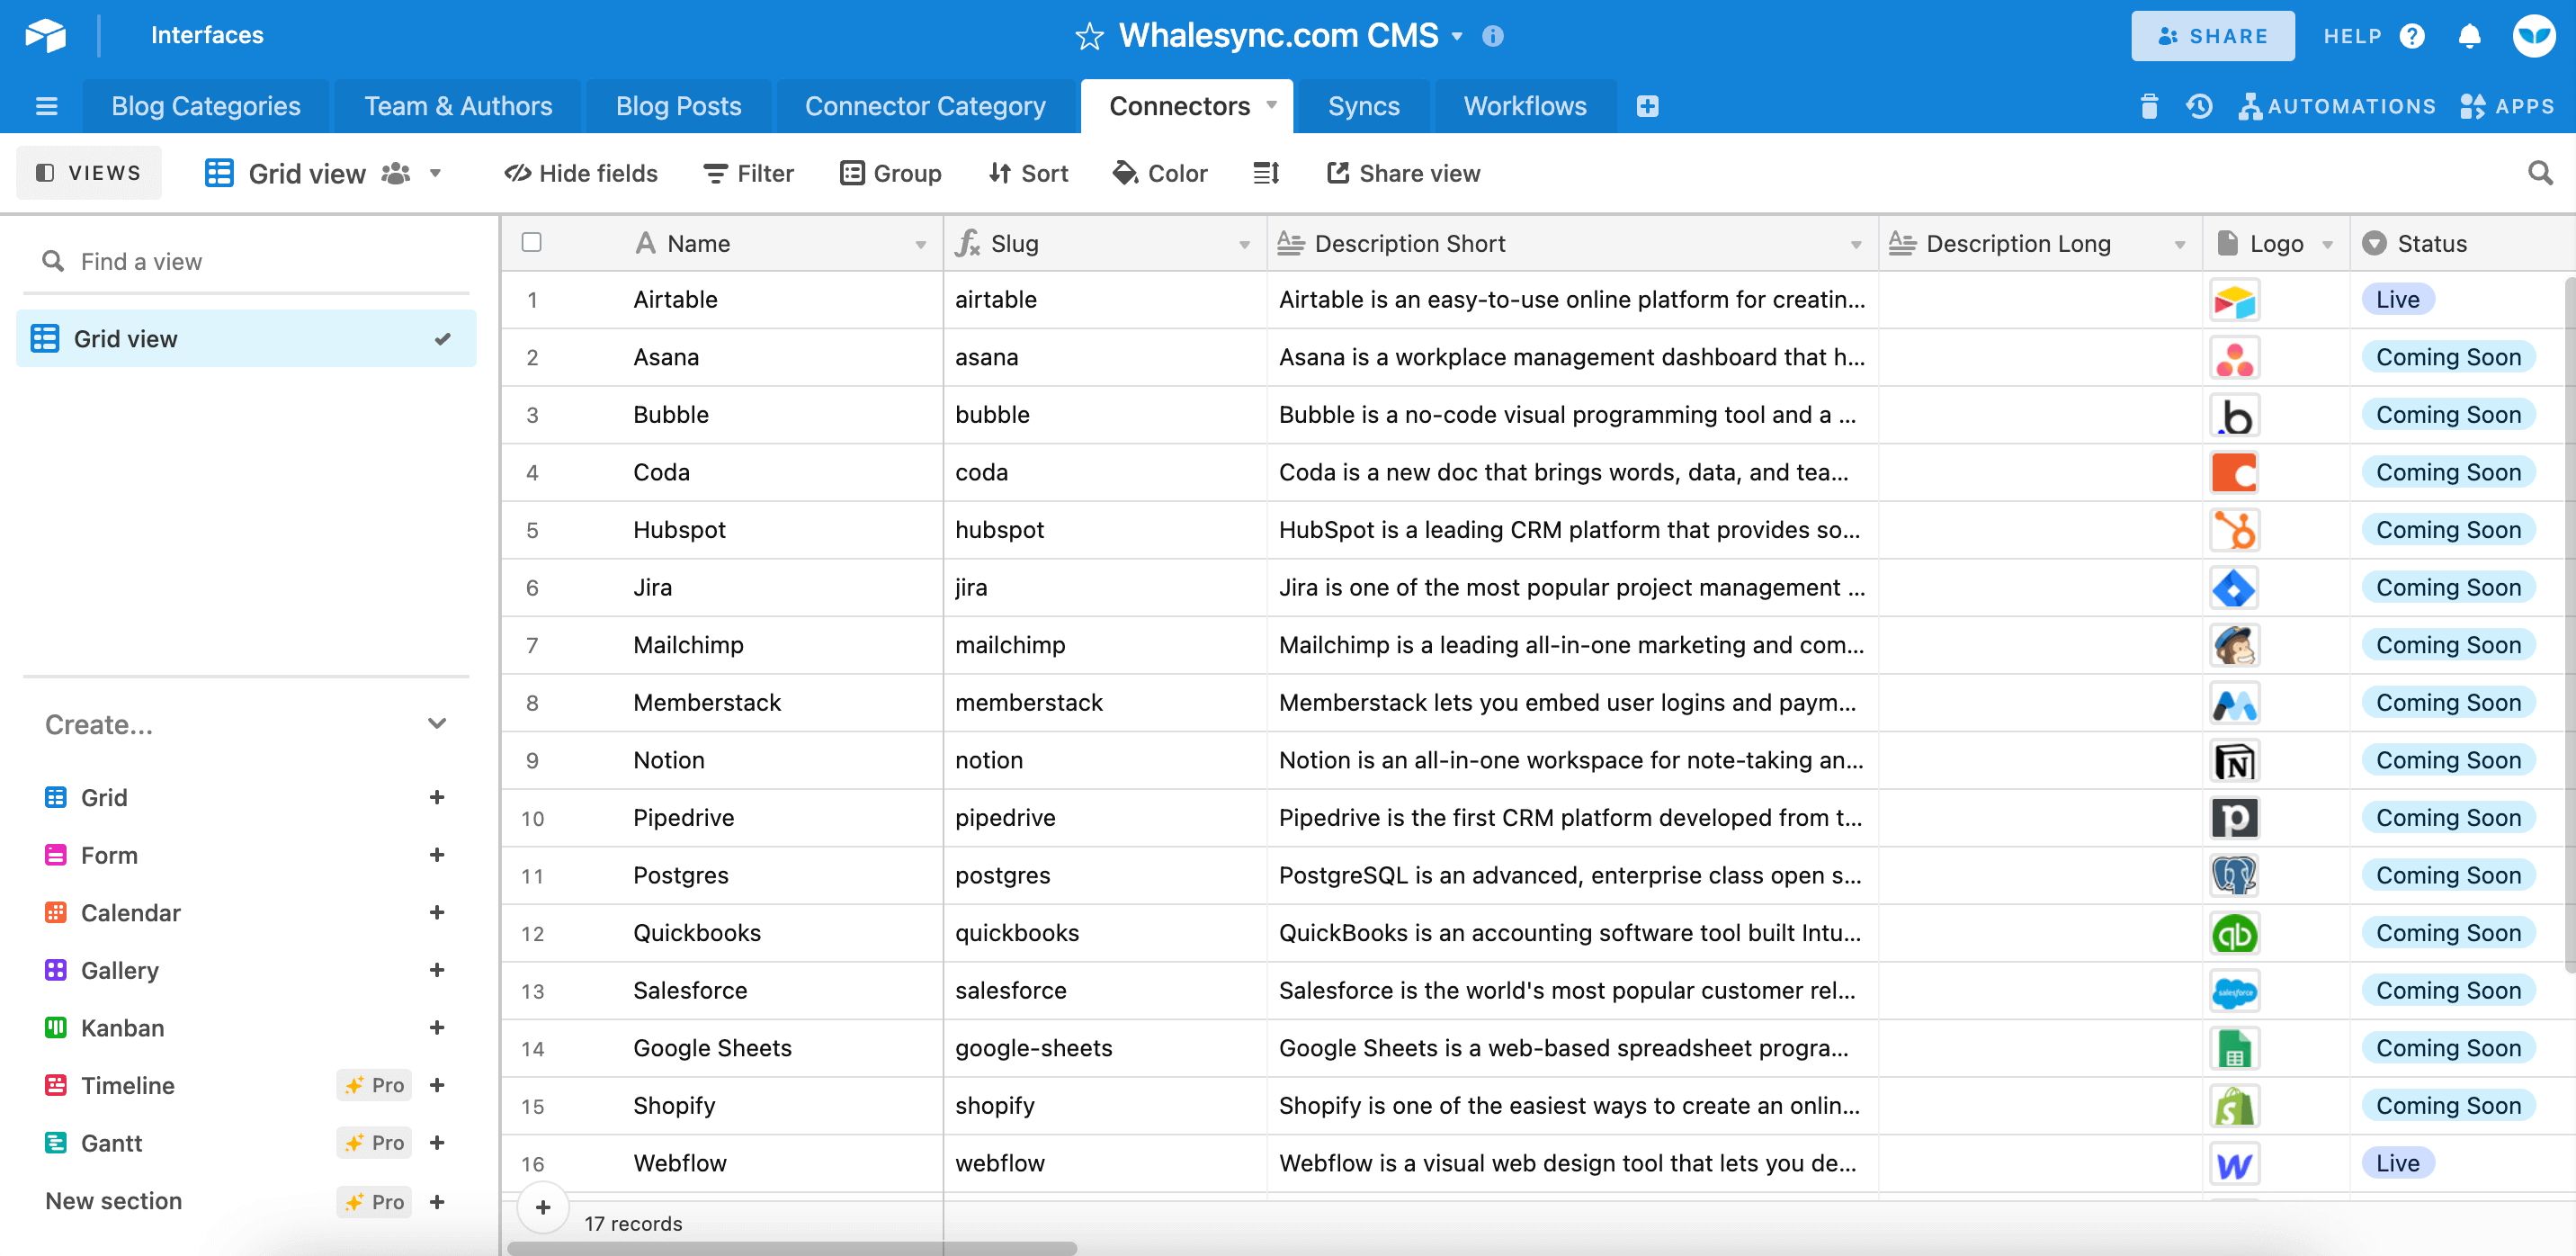Screen dimensions: 2576x1256
Task: Click the Grid view icon in sidebar
Action: (44, 338)
